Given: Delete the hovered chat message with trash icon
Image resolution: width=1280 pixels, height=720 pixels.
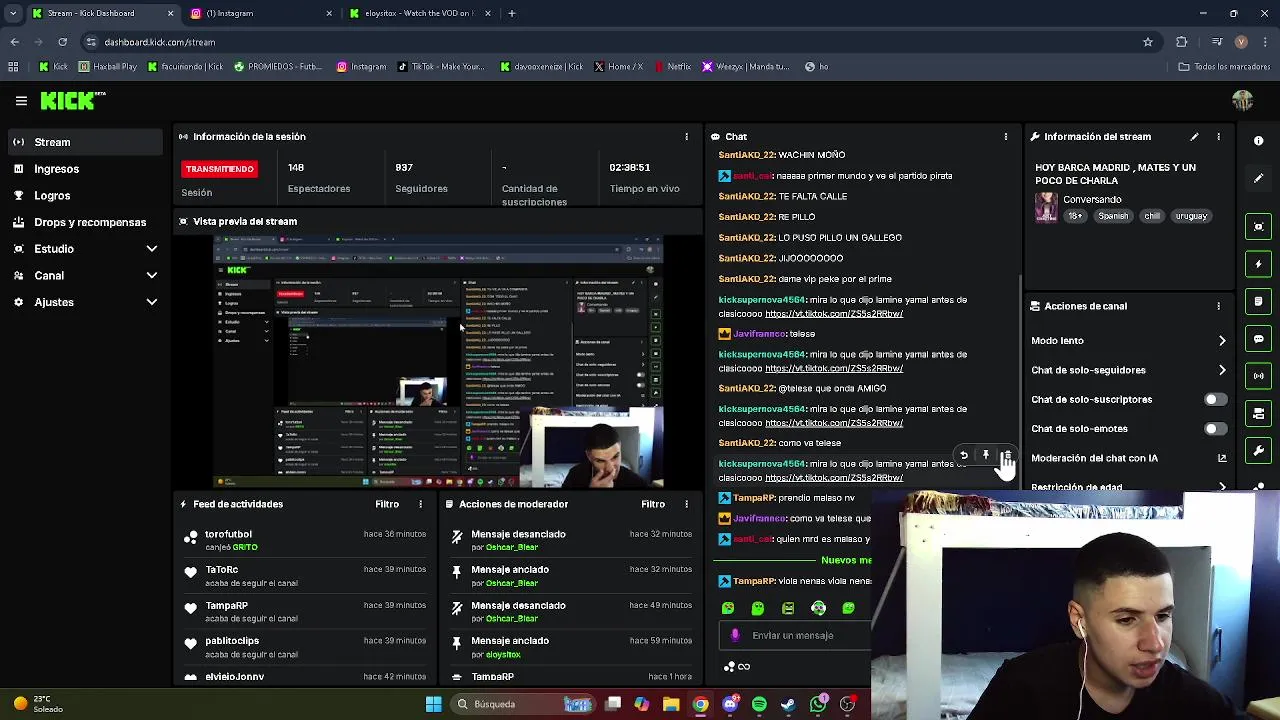Looking at the screenshot, I should point(1007,456).
